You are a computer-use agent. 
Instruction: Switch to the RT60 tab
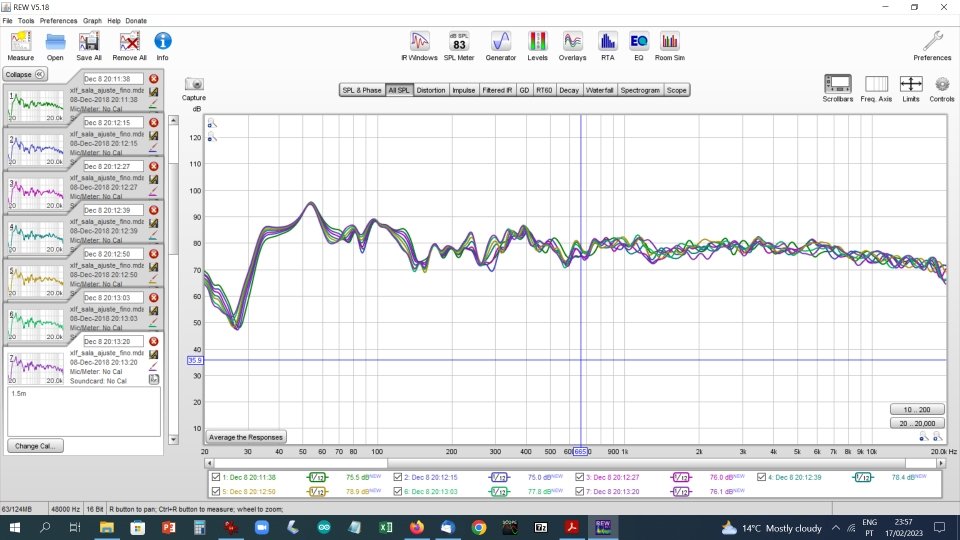544,90
